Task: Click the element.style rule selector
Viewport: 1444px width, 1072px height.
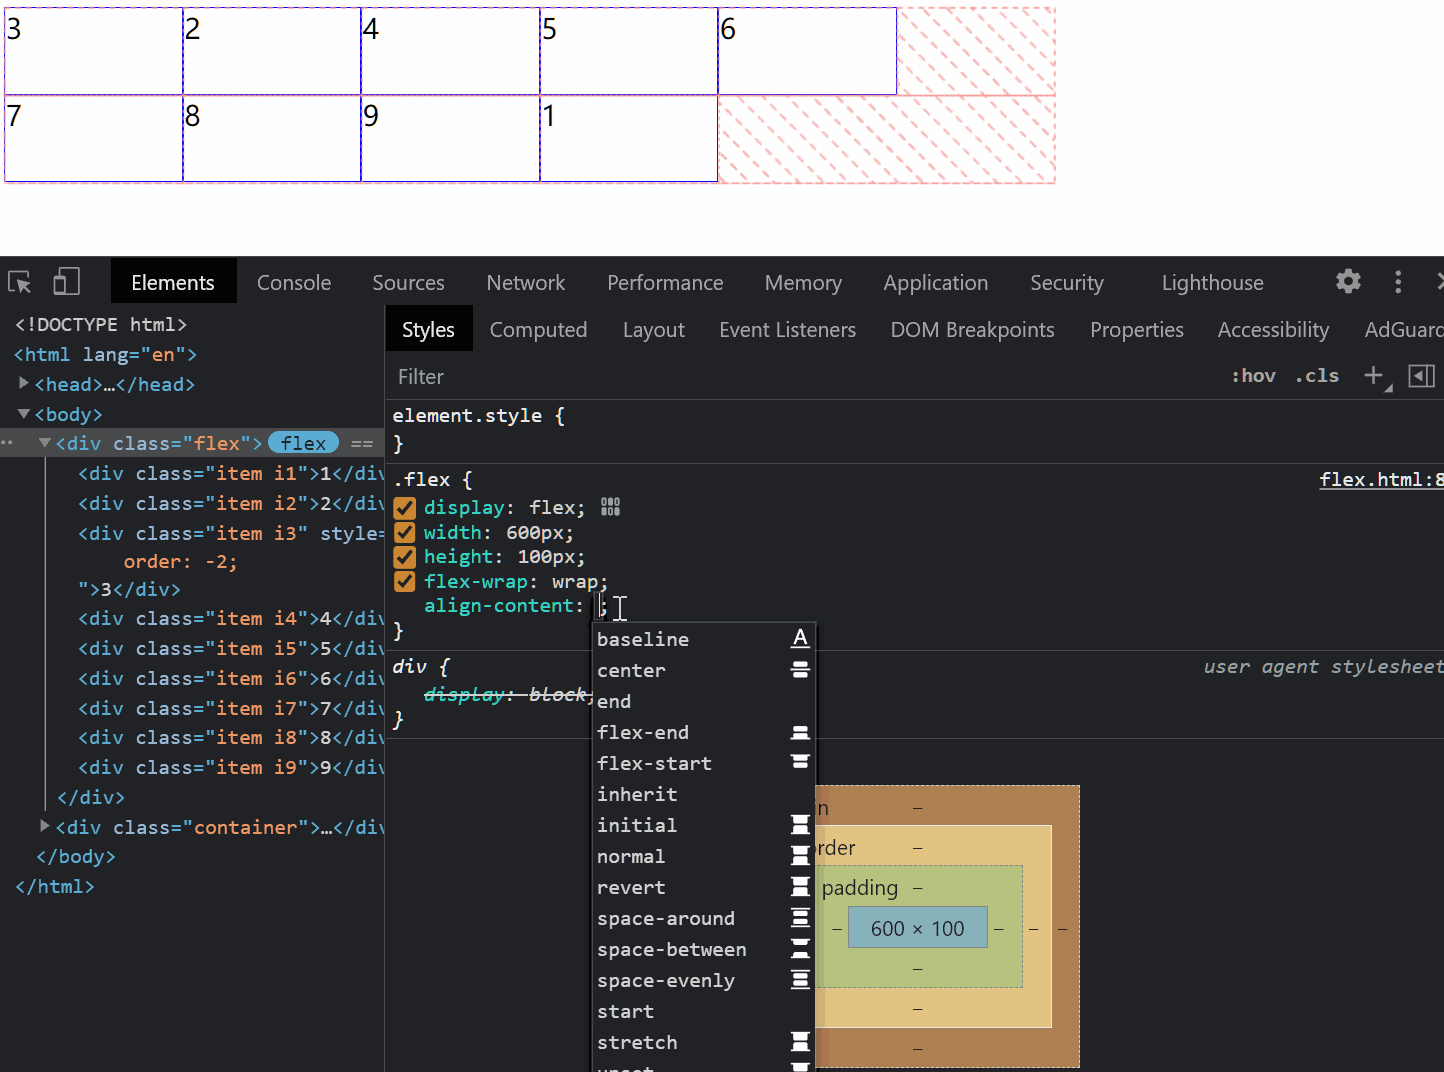Action: coord(467,415)
